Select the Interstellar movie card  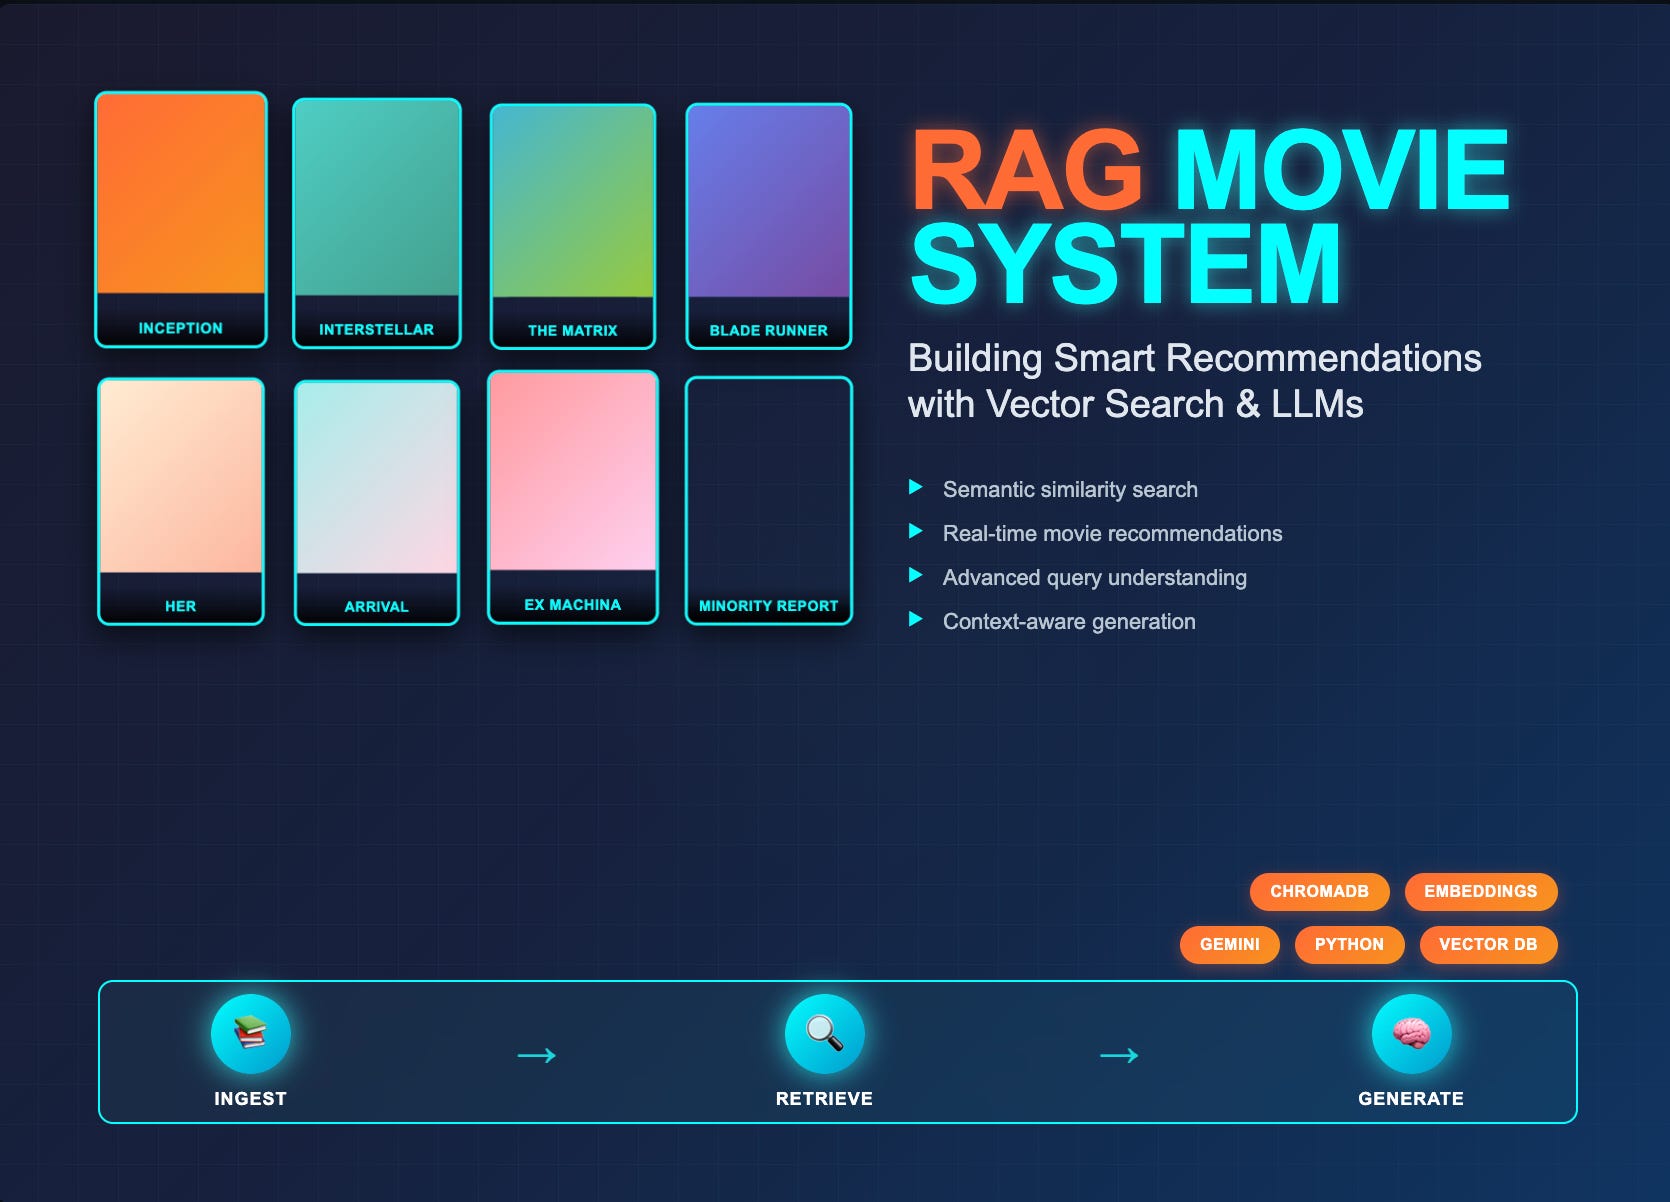coord(377,223)
